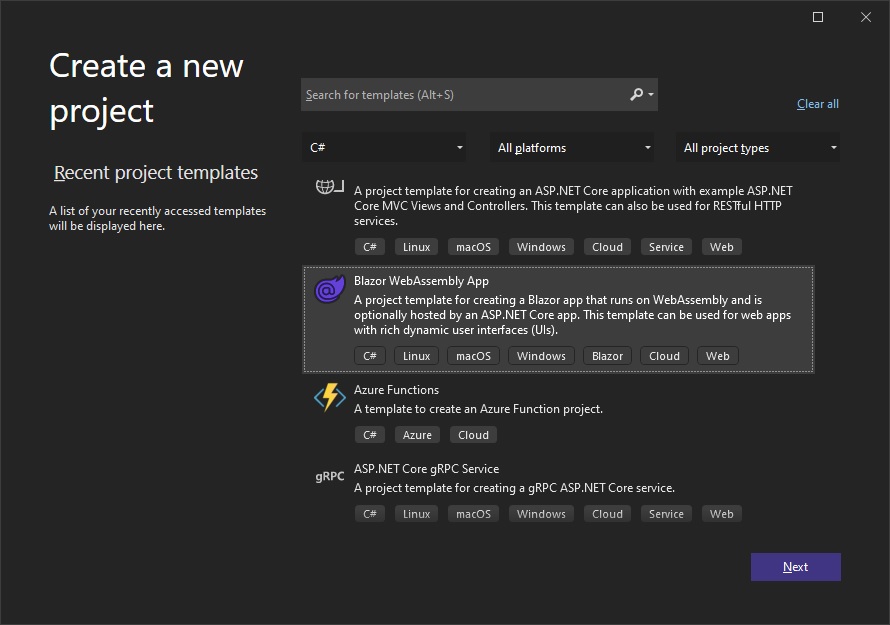Click the Azure tag under Azure Functions
The image size is (890, 625).
pyautogui.click(x=417, y=434)
